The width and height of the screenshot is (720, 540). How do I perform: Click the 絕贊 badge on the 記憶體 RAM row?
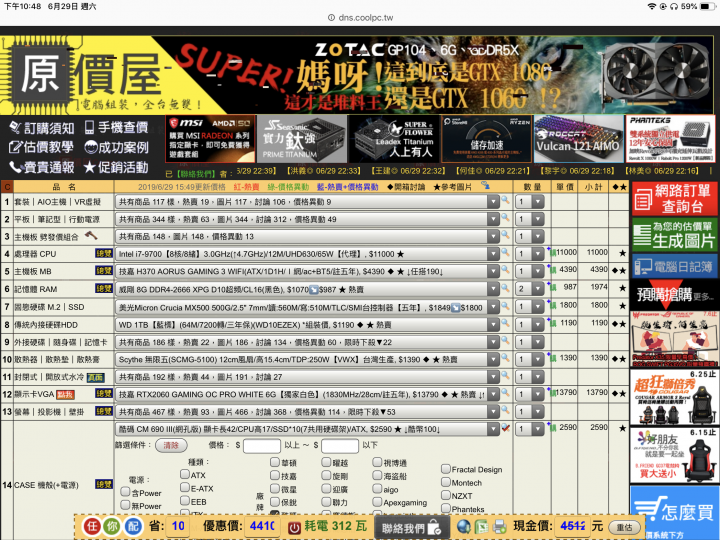(x=104, y=288)
